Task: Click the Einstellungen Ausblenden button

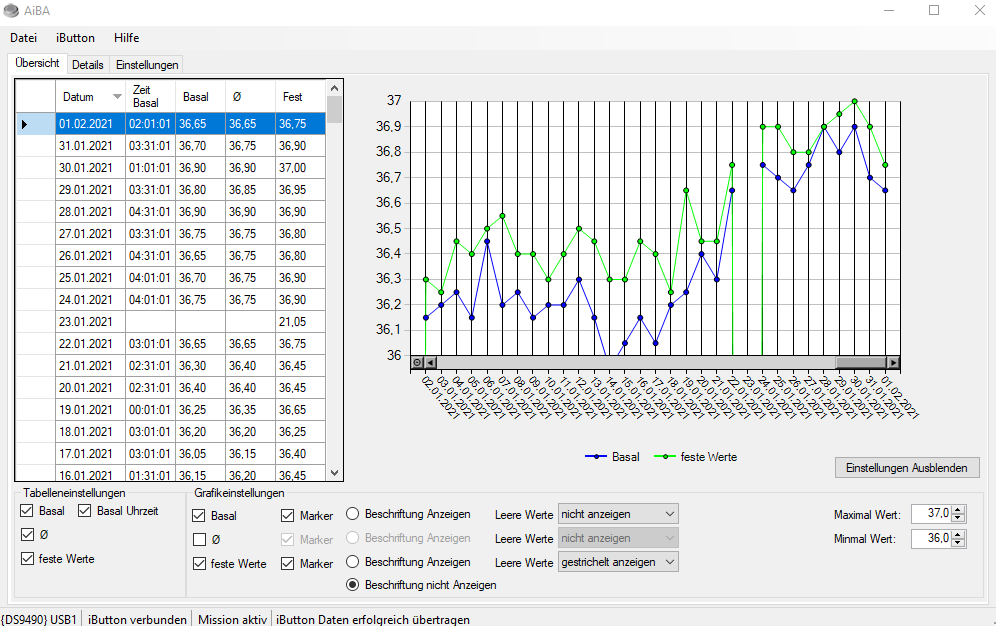Action: [x=907, y=468]
